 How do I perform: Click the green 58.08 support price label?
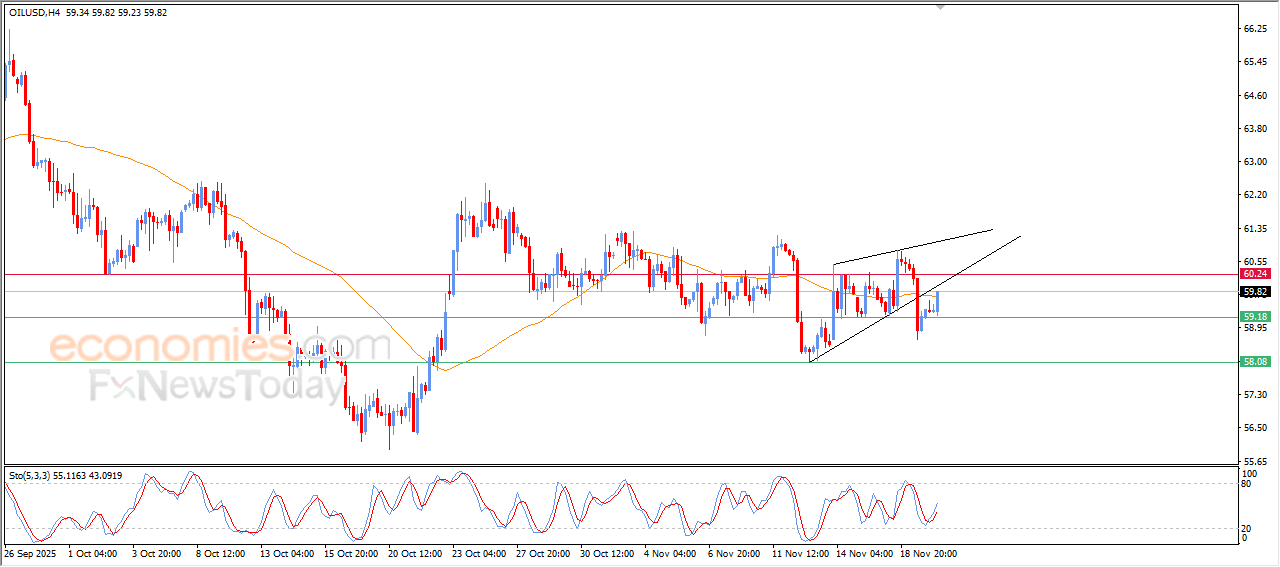(1255, 362)
